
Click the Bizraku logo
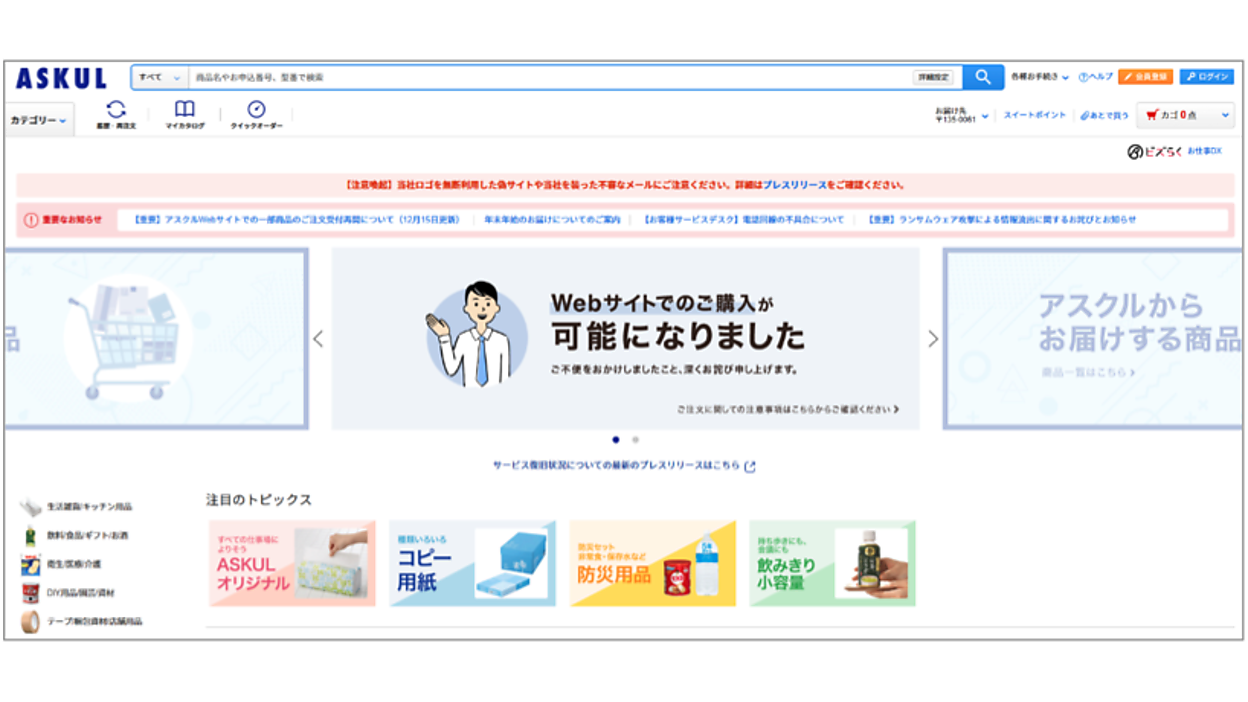tap(1155, 152)
